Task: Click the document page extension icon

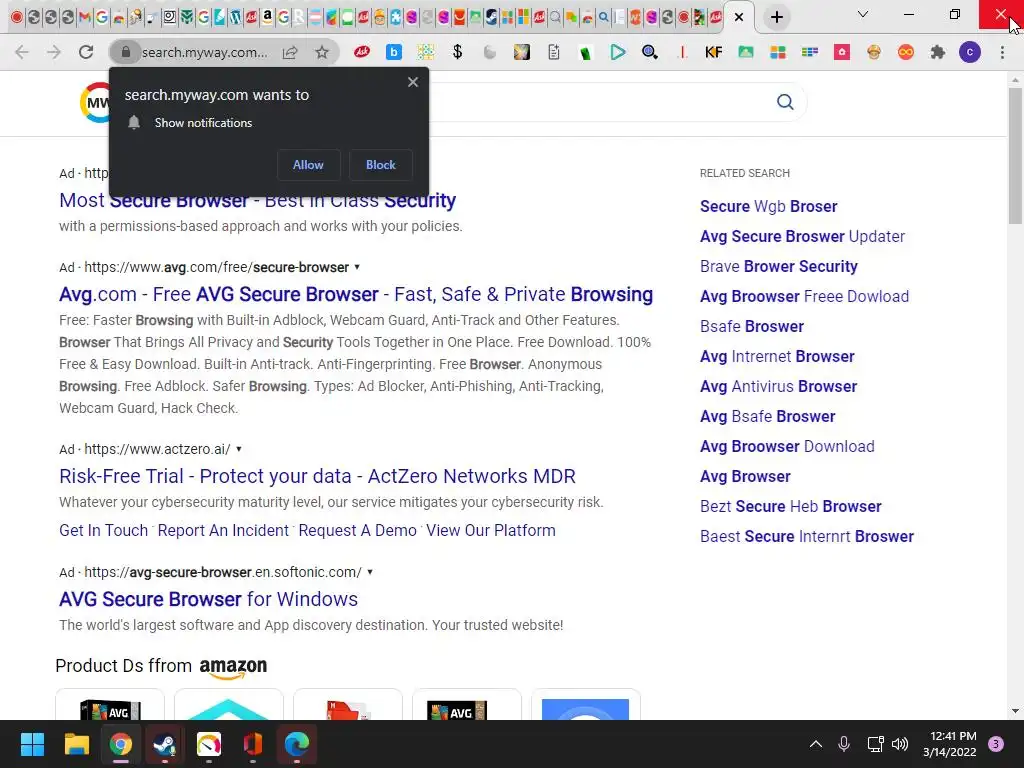Action: click(554, 52)
